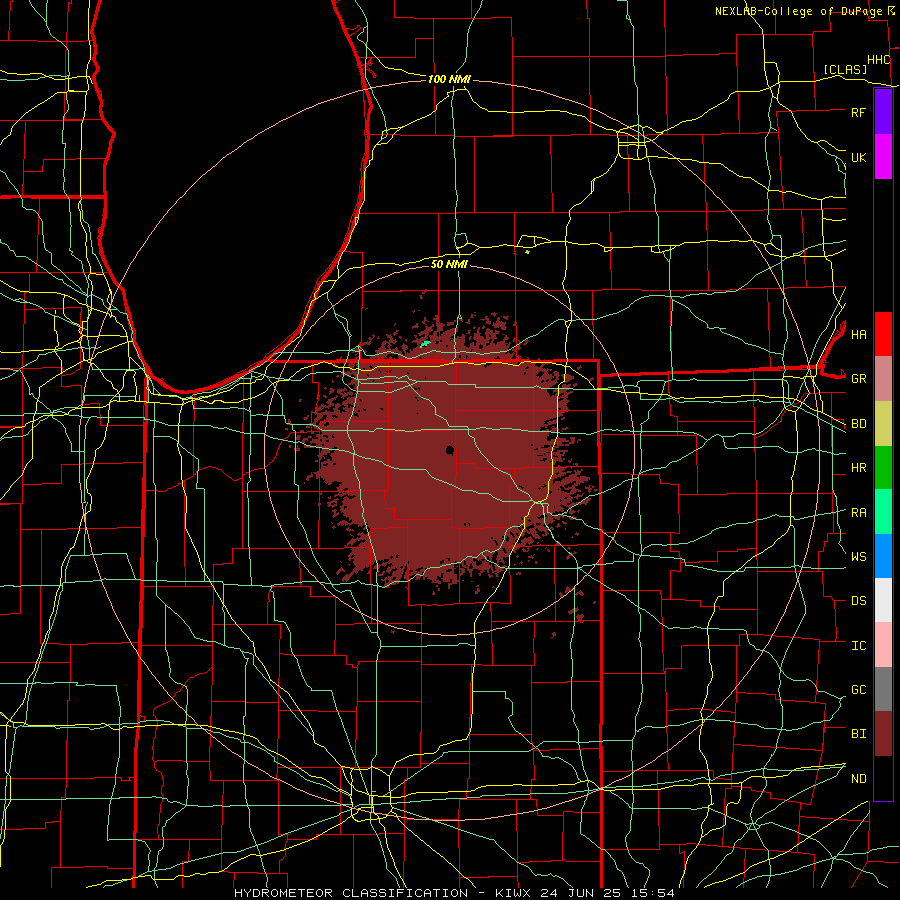This screenshot has height=900, width=900.
Task: Click the 'GR' legend label
Action: coord(858,379)
